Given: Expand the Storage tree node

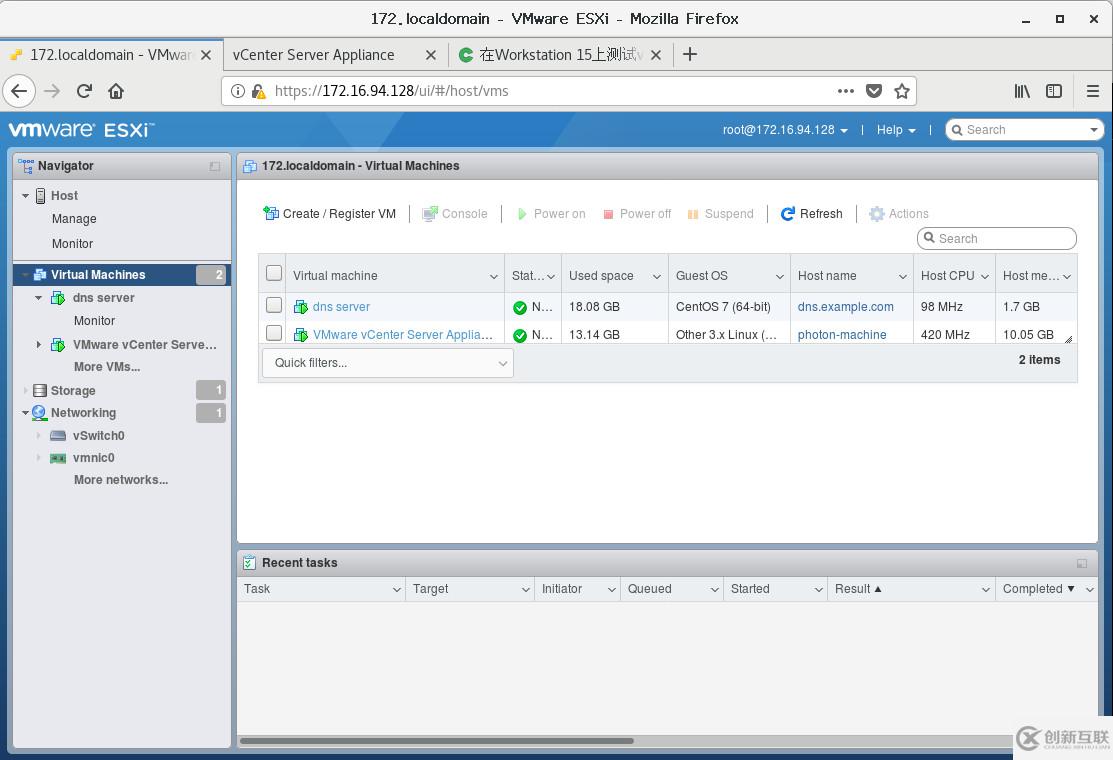Looking at the screenshot, I should (26, 390).
